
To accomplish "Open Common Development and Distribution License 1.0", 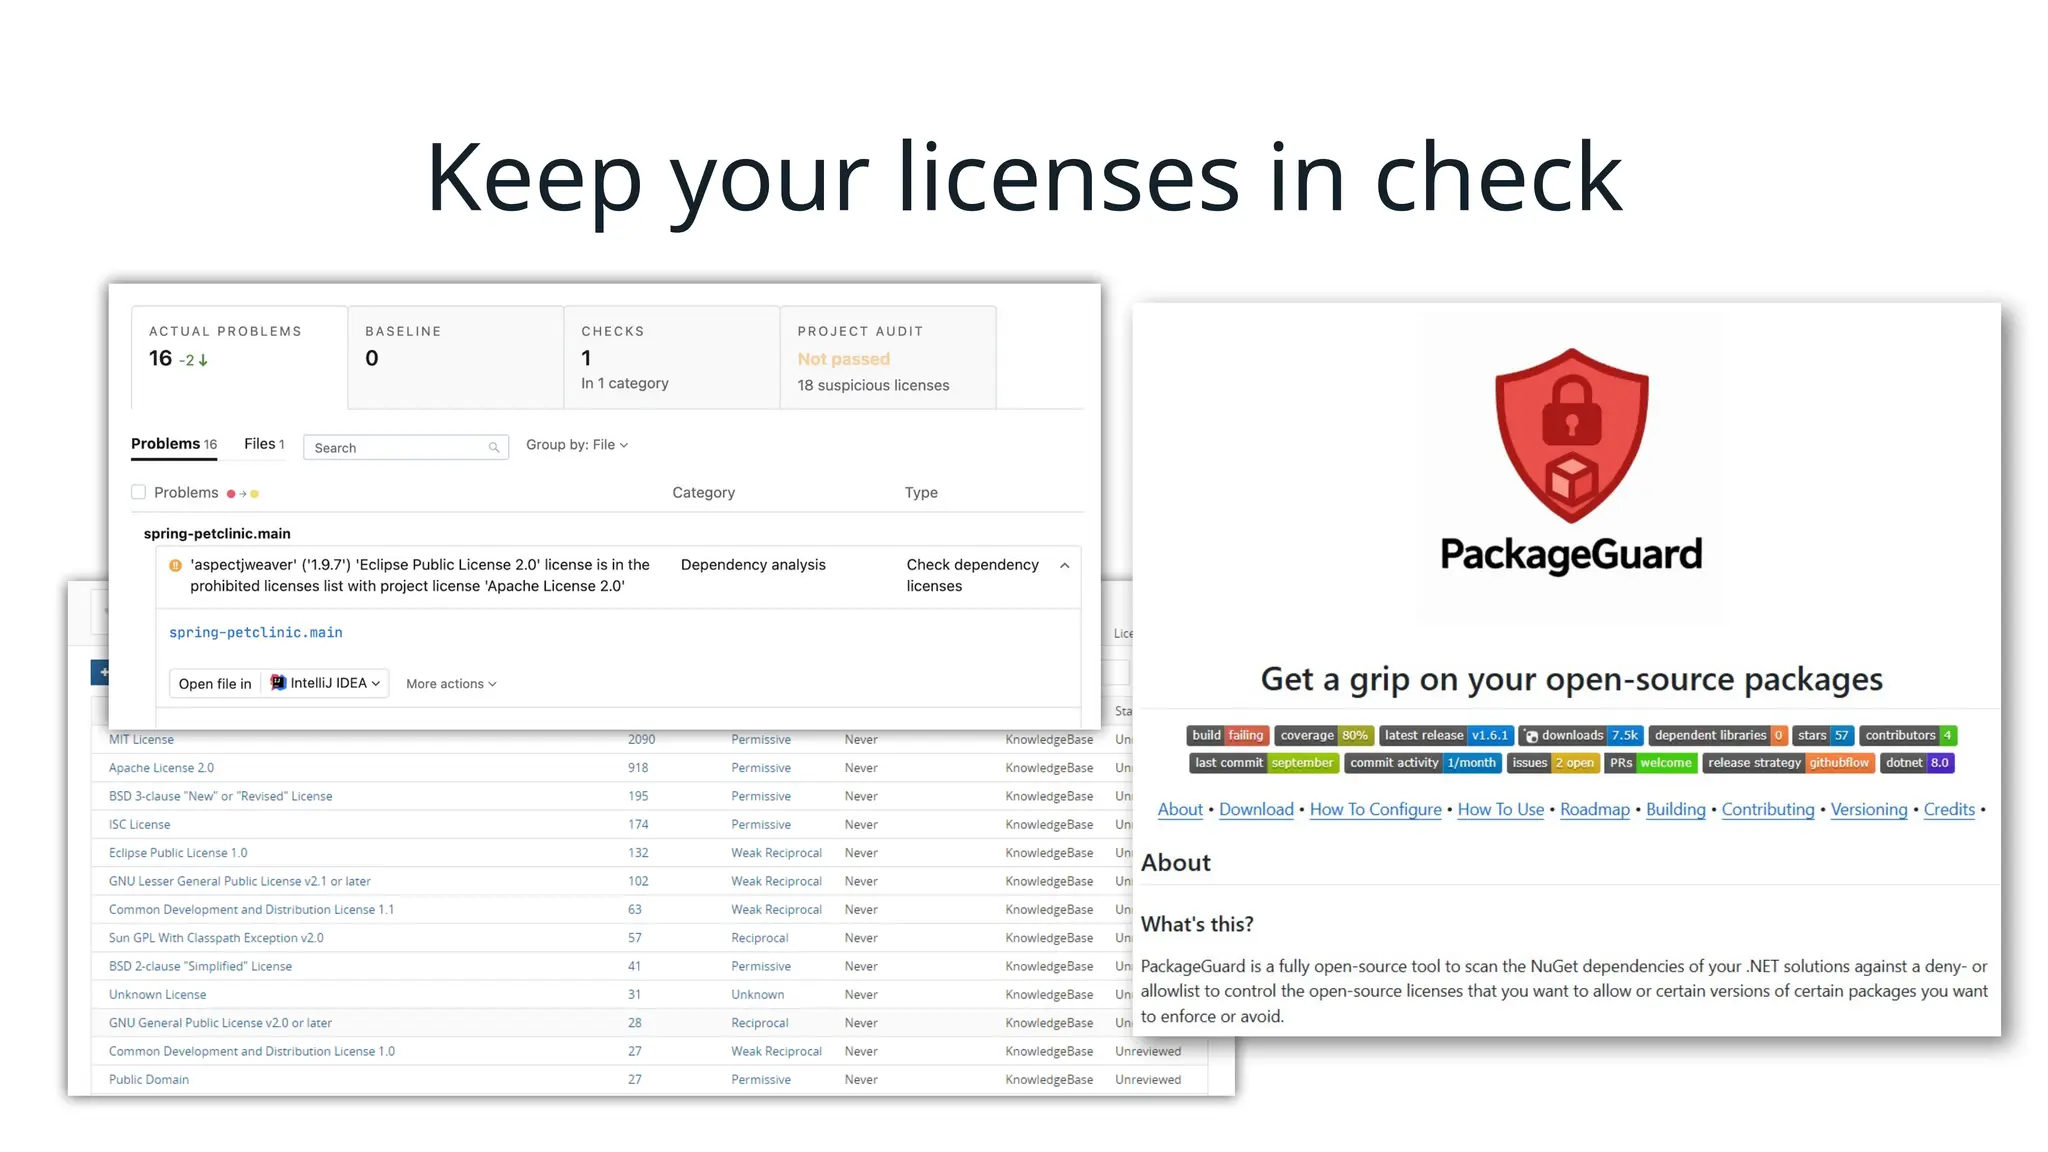I will coord(252,1052).
